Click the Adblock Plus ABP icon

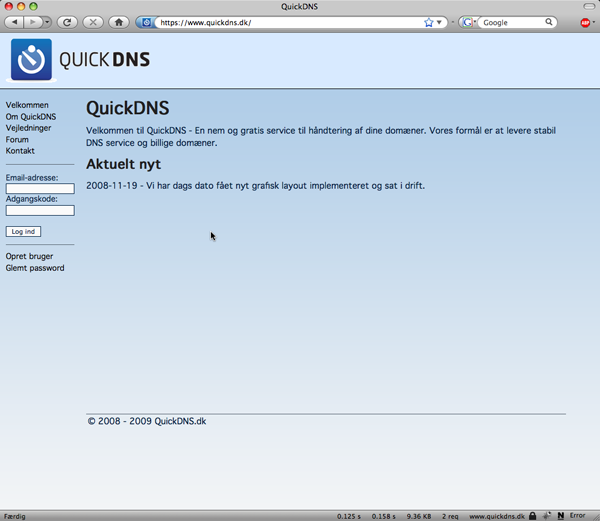pyautogui.click(x=585, y=23)
